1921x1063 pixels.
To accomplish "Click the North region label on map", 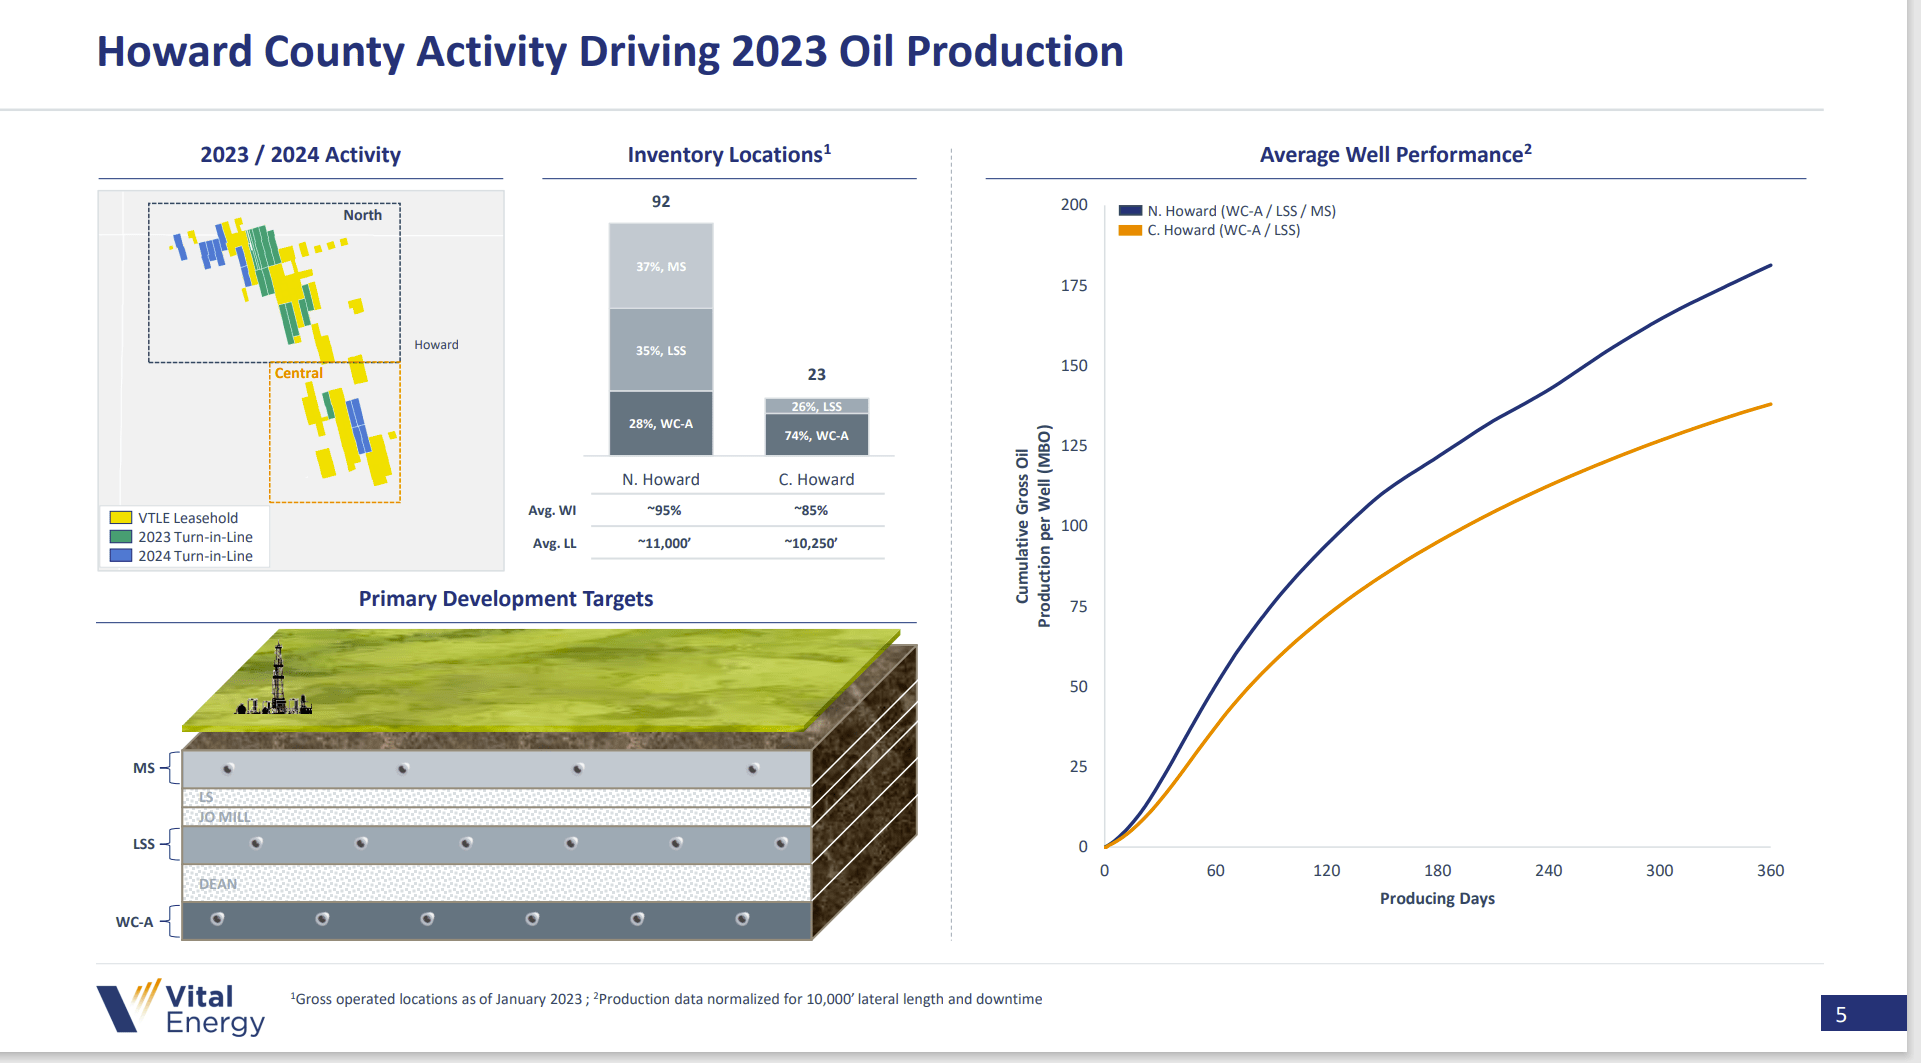I will click(x=362, y=215).
